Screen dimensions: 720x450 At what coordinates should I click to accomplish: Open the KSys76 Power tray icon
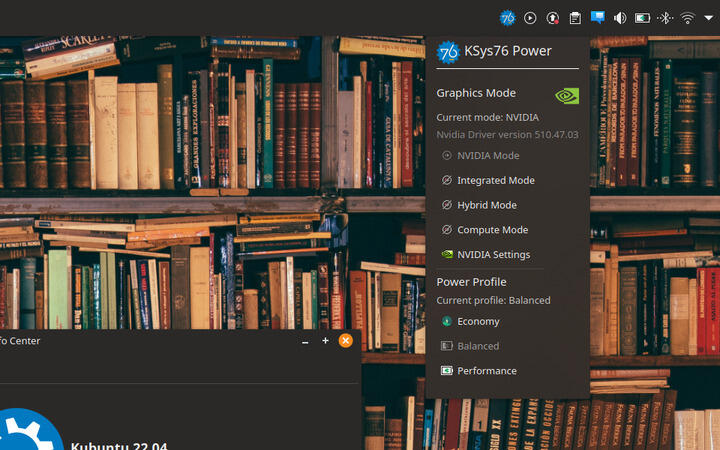coord(507,18)
